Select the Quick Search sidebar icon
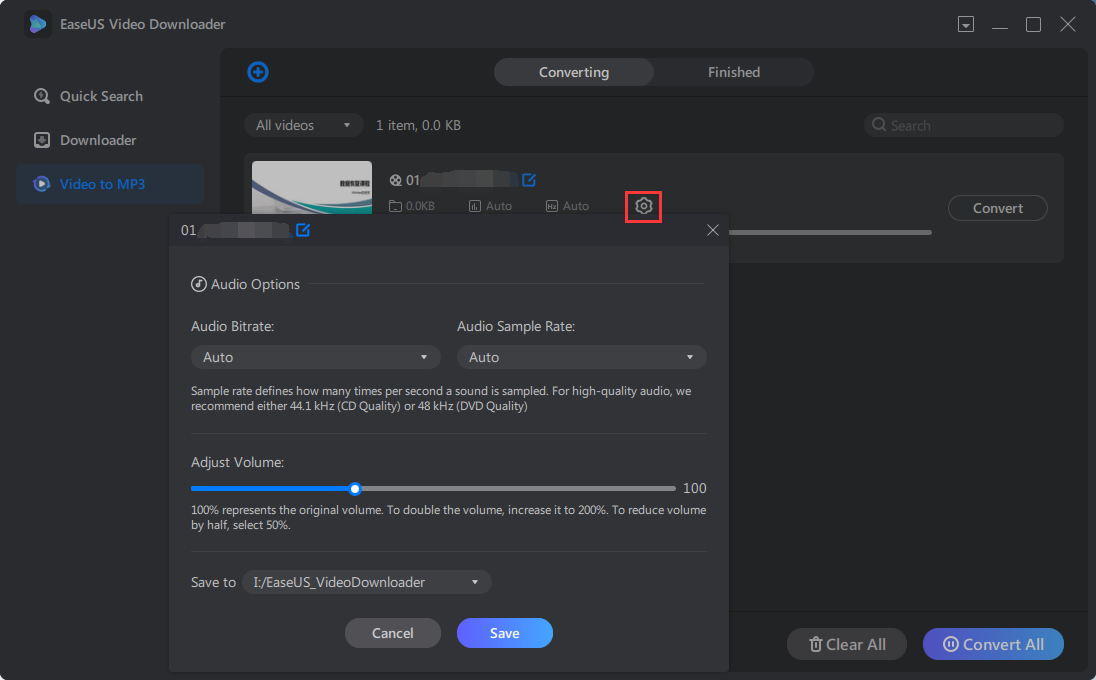The height and width of the screenshot is (680, 1096). click(42, 96)
